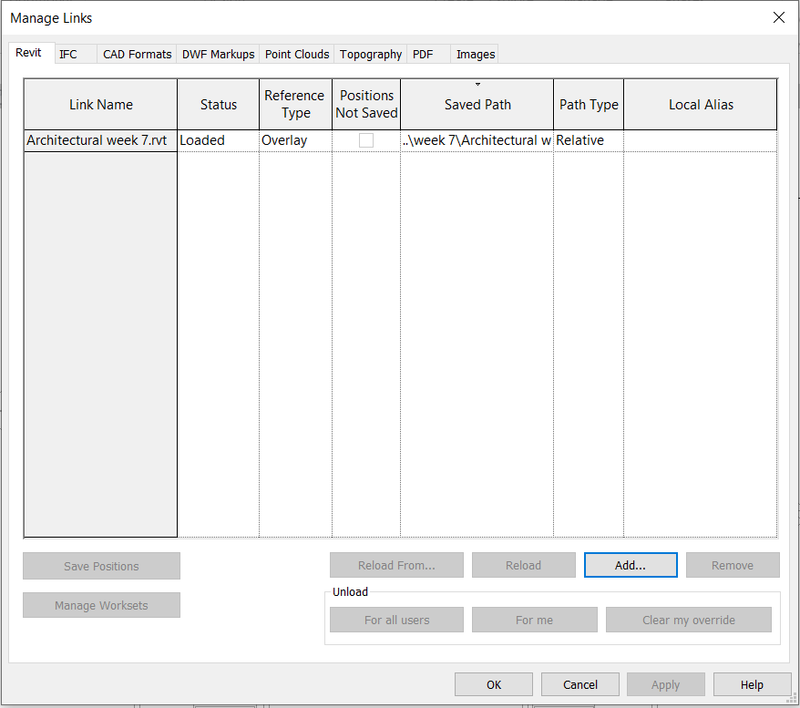Screen dimensions: 800x708
Task: Sort by the Status column header
Action: point(218,104)
